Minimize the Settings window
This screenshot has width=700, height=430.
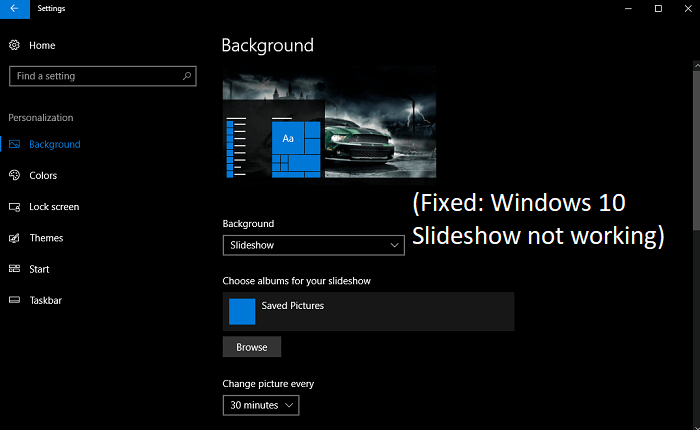click(628, 9)
